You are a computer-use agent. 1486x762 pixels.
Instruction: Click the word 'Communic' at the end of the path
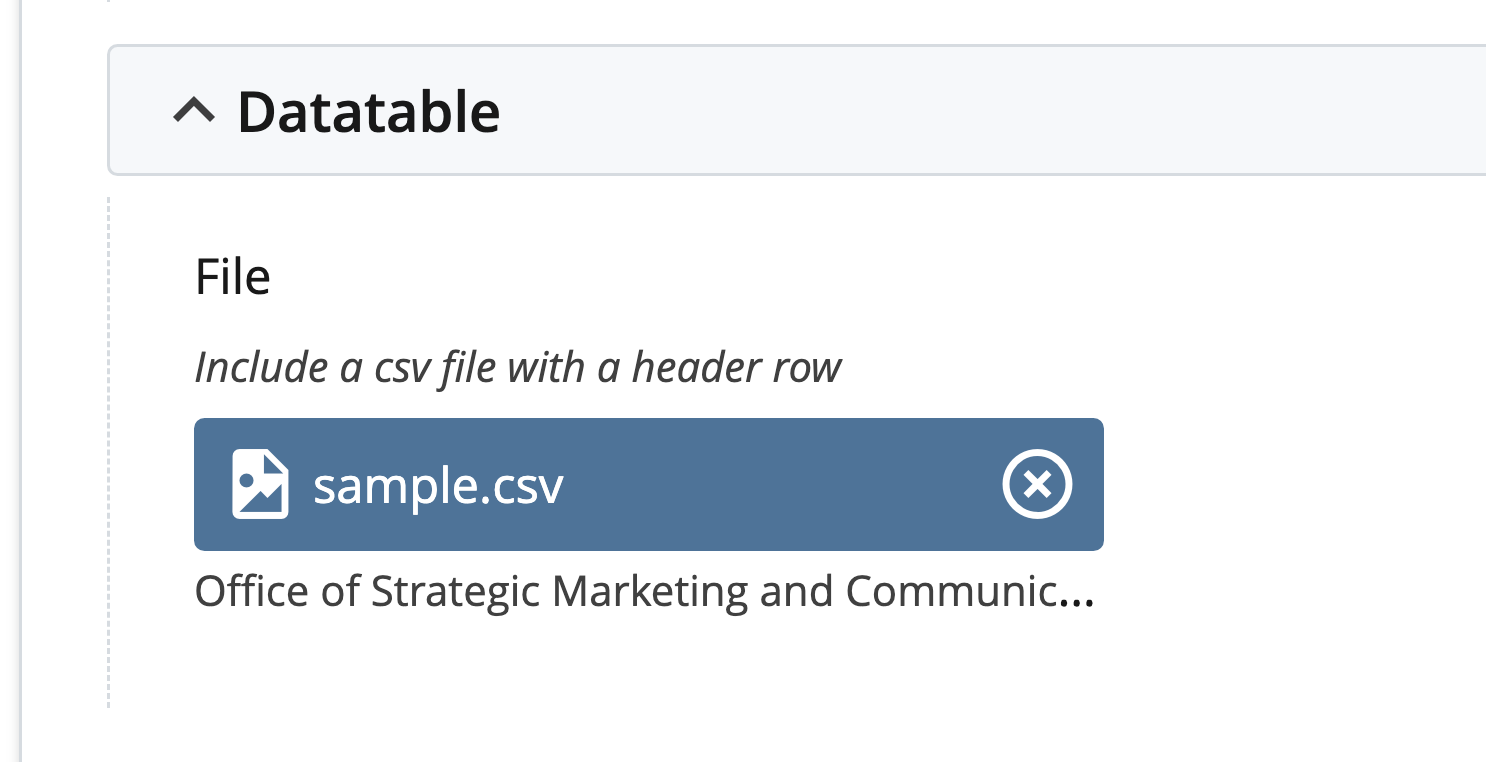[x=958, y=592]
